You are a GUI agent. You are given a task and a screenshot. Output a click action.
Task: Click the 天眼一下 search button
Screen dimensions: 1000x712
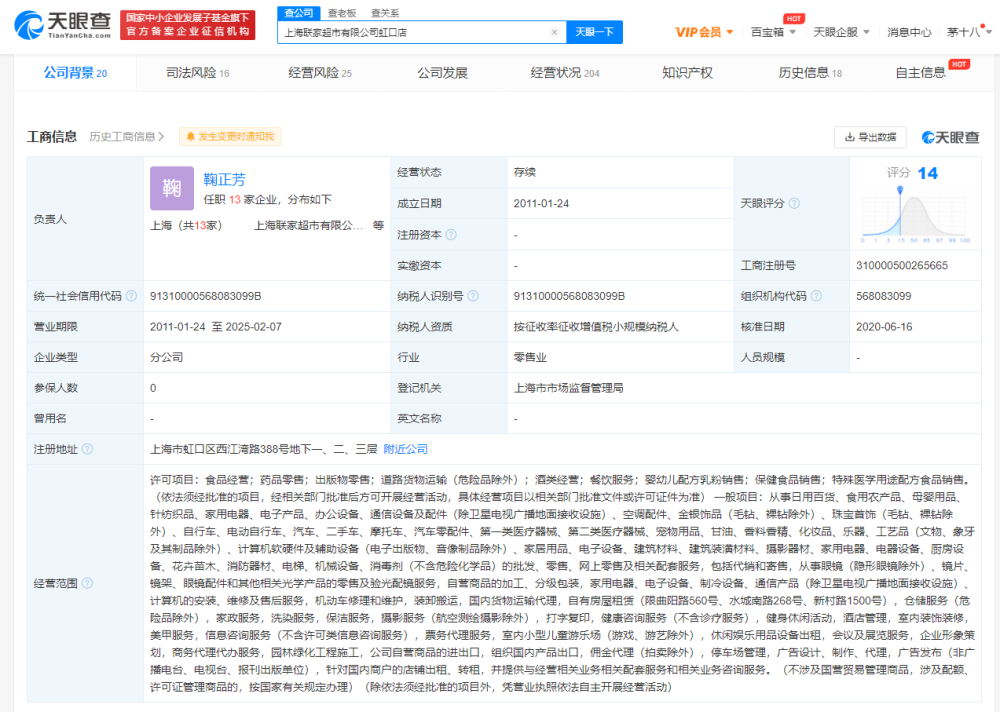[594, 32]
